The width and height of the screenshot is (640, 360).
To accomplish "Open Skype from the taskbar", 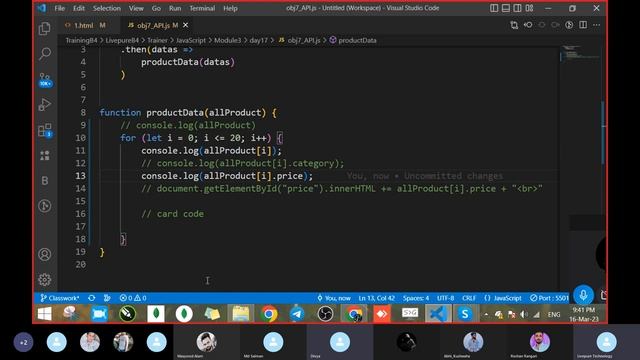I will click(x=464, y=314).
